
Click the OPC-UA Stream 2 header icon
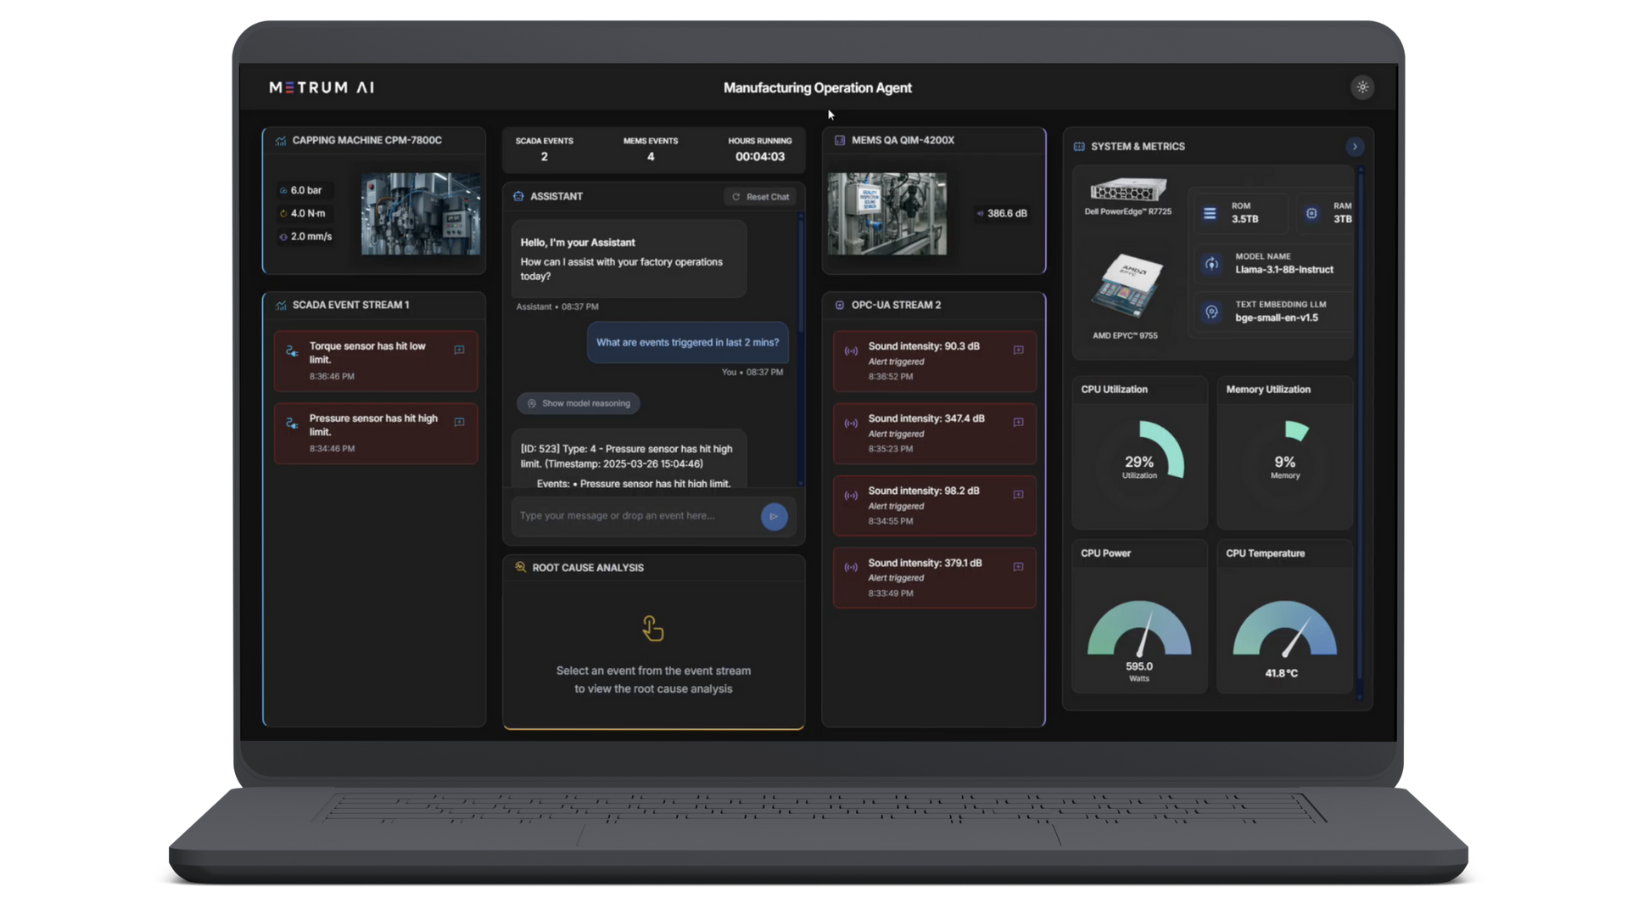(x=840, y=305)
